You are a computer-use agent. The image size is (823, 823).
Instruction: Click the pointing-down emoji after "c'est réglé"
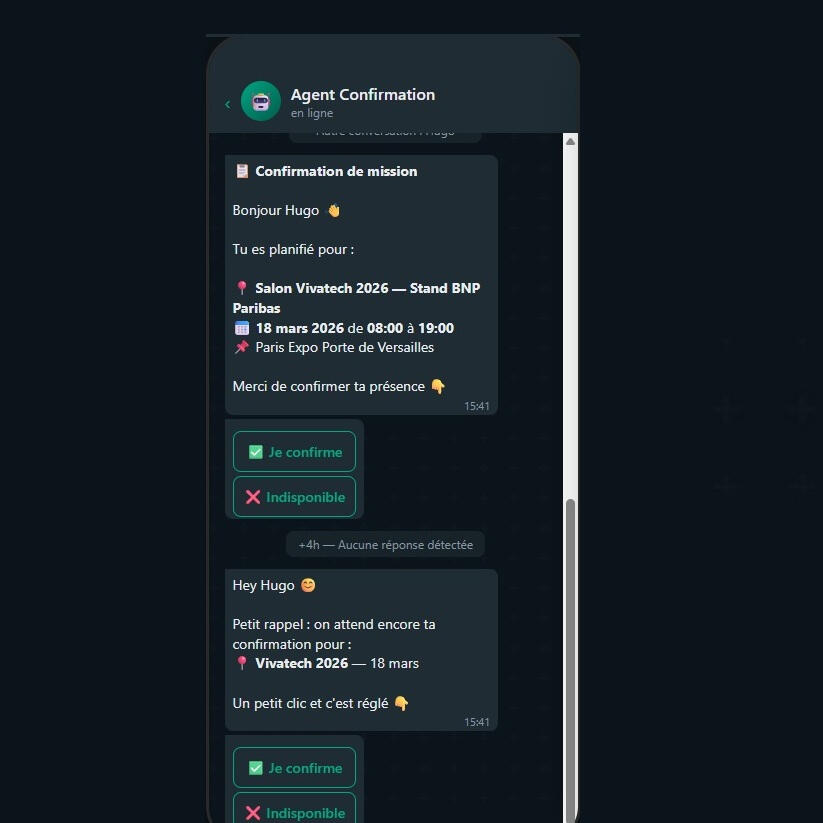401,704
